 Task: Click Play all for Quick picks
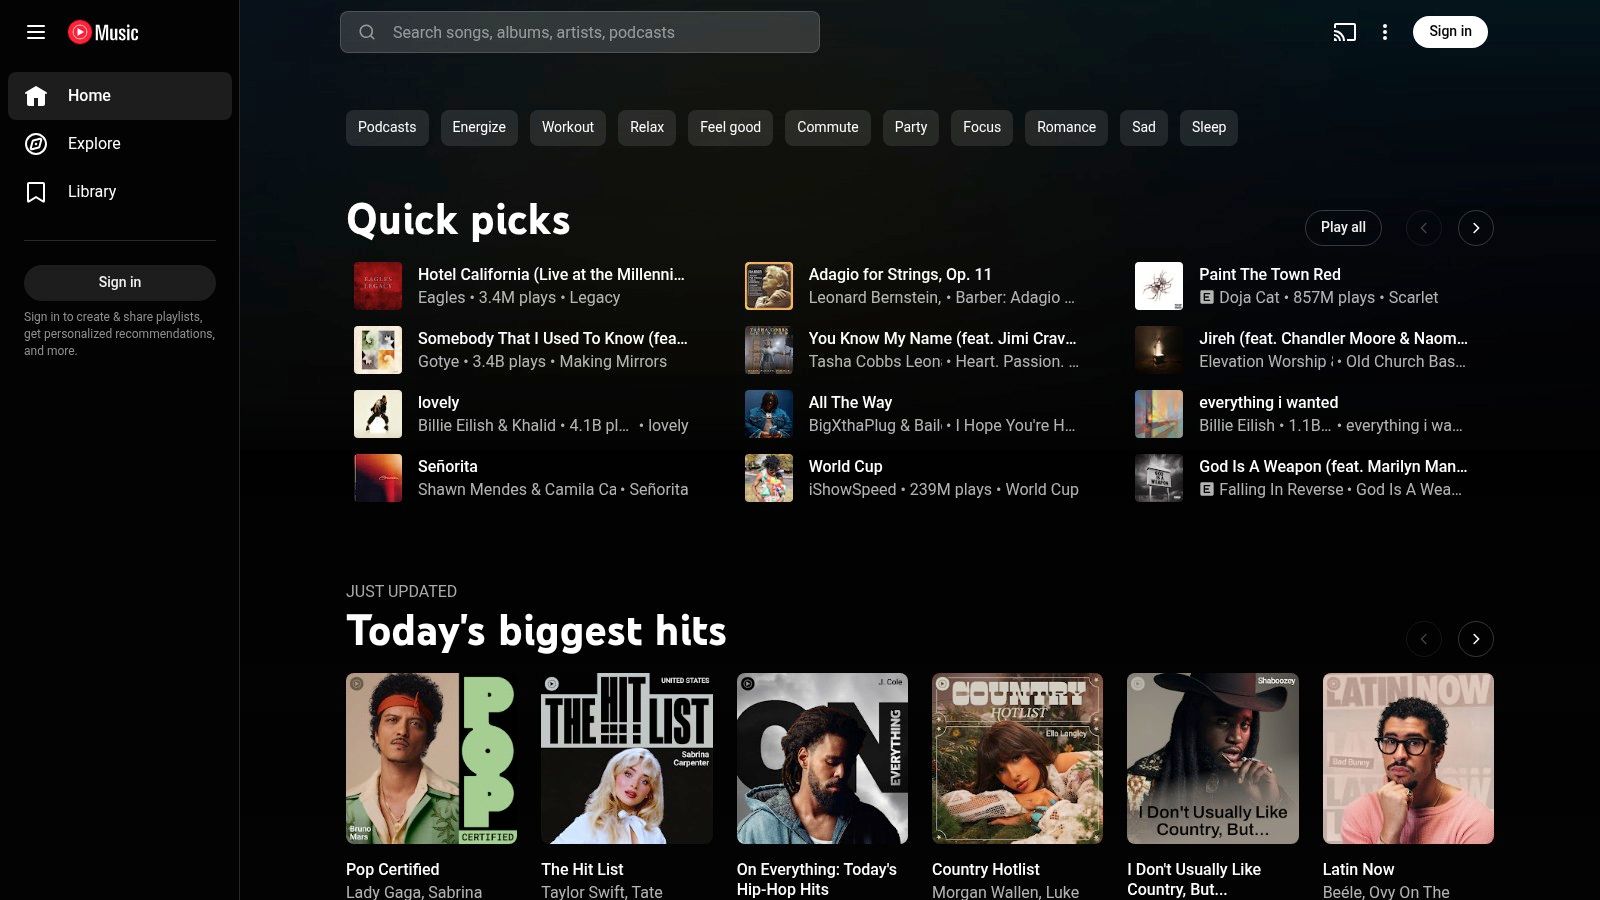click(1343, 227)
